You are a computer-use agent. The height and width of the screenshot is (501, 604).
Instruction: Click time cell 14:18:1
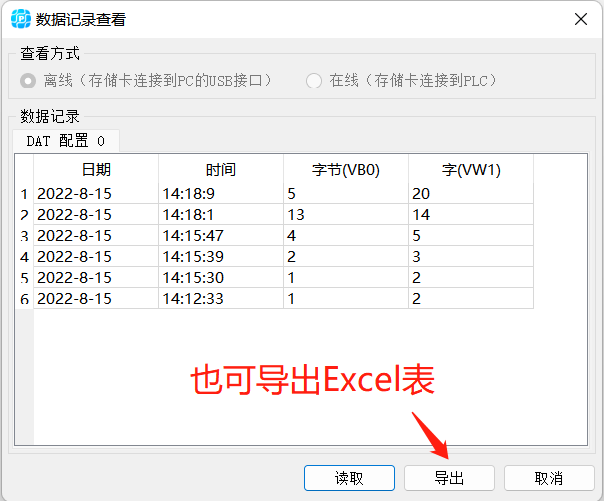[x=221, y=214]
